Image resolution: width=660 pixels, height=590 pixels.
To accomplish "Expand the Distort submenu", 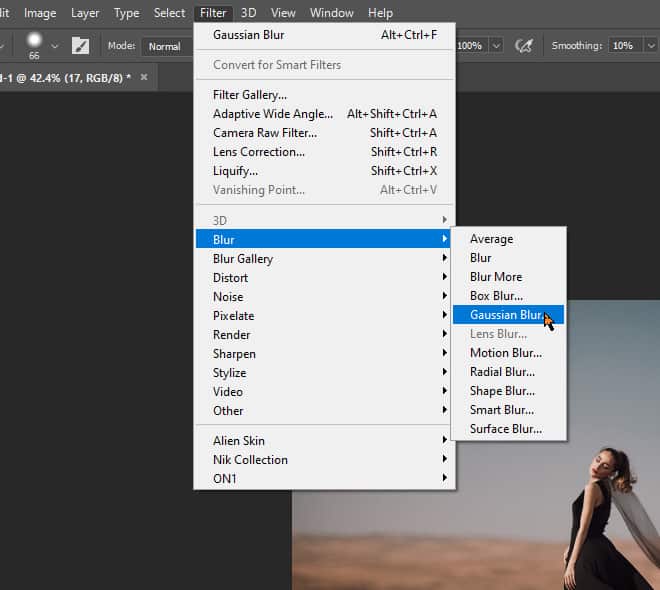I will point(325,278).
